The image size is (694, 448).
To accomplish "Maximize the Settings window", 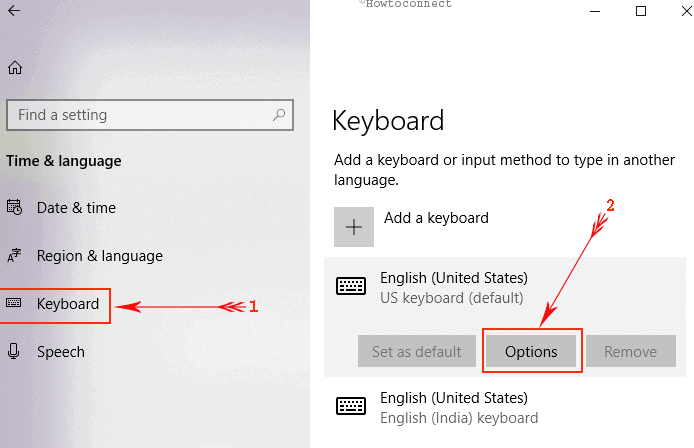I will (x=640, y=11).
